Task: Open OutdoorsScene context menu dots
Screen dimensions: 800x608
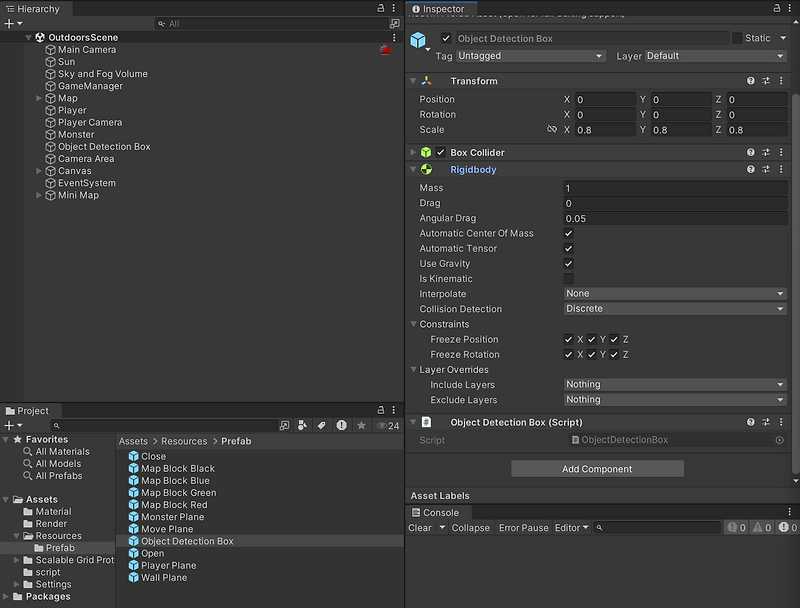Action: (x=394, y=37)
